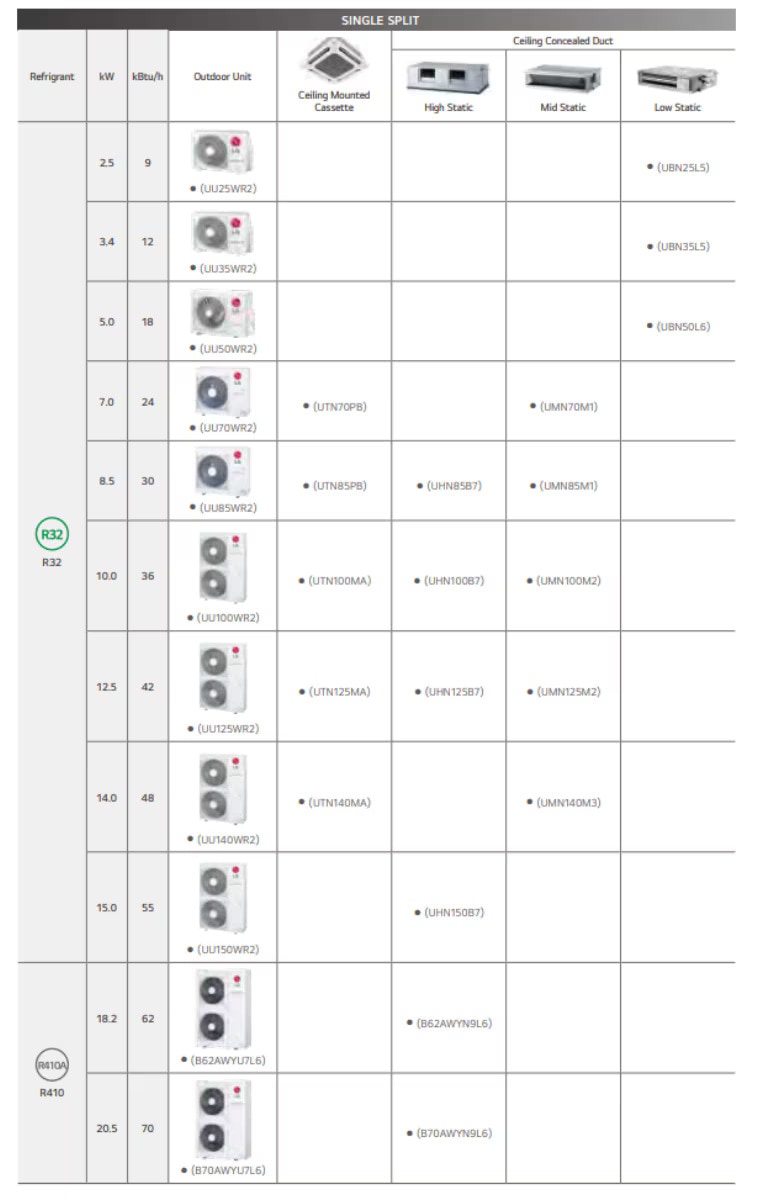Click the Low Static duct unit image
The height and width of the screenshot is (1200, 768).
point(677,77)
